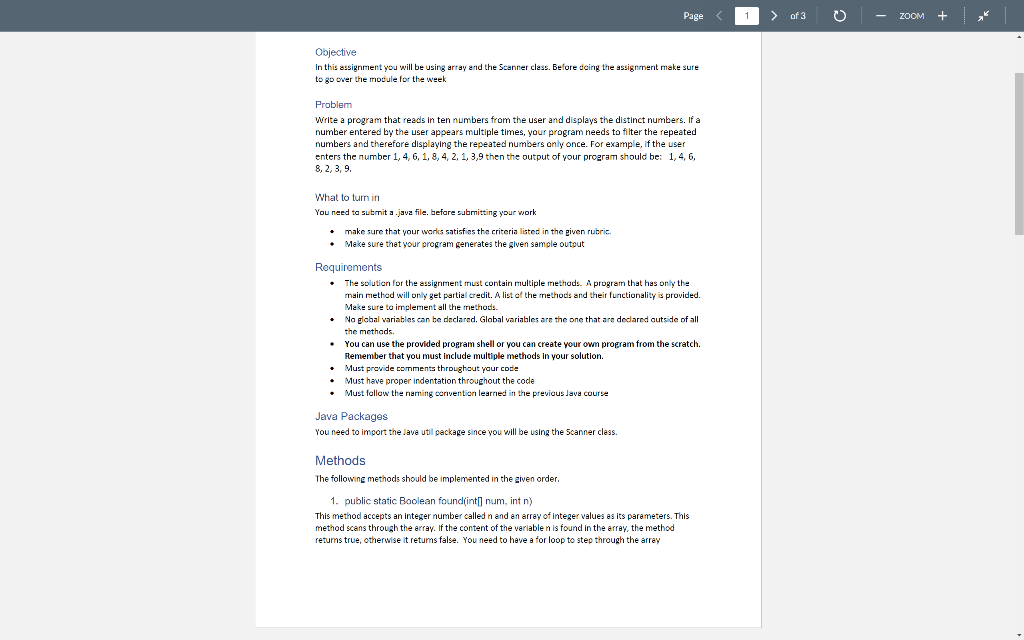Image resolution: width=1024 pixels, height=640 pixels.
Task: Click the vertical scrollbar thumb
Action: click(x=1019, y=153)
